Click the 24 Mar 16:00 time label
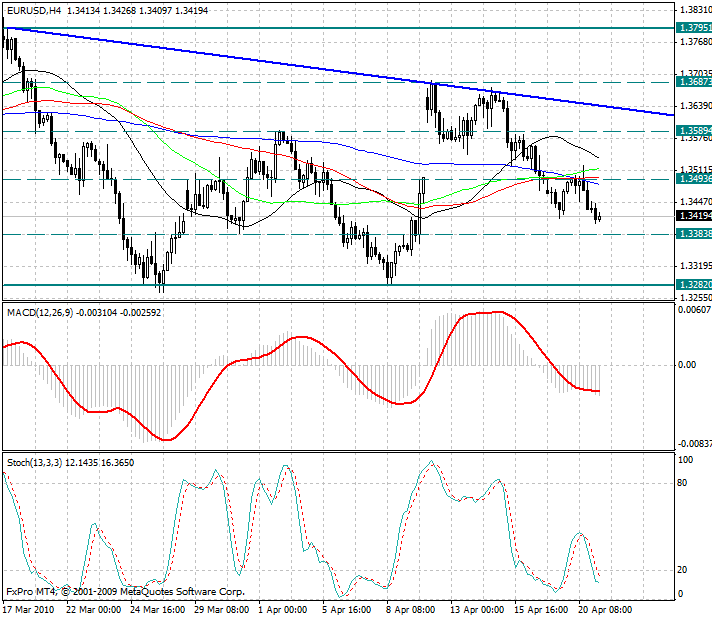Image resolution: width=712 pixels, height=617 pixels. [x=158, y=609]
